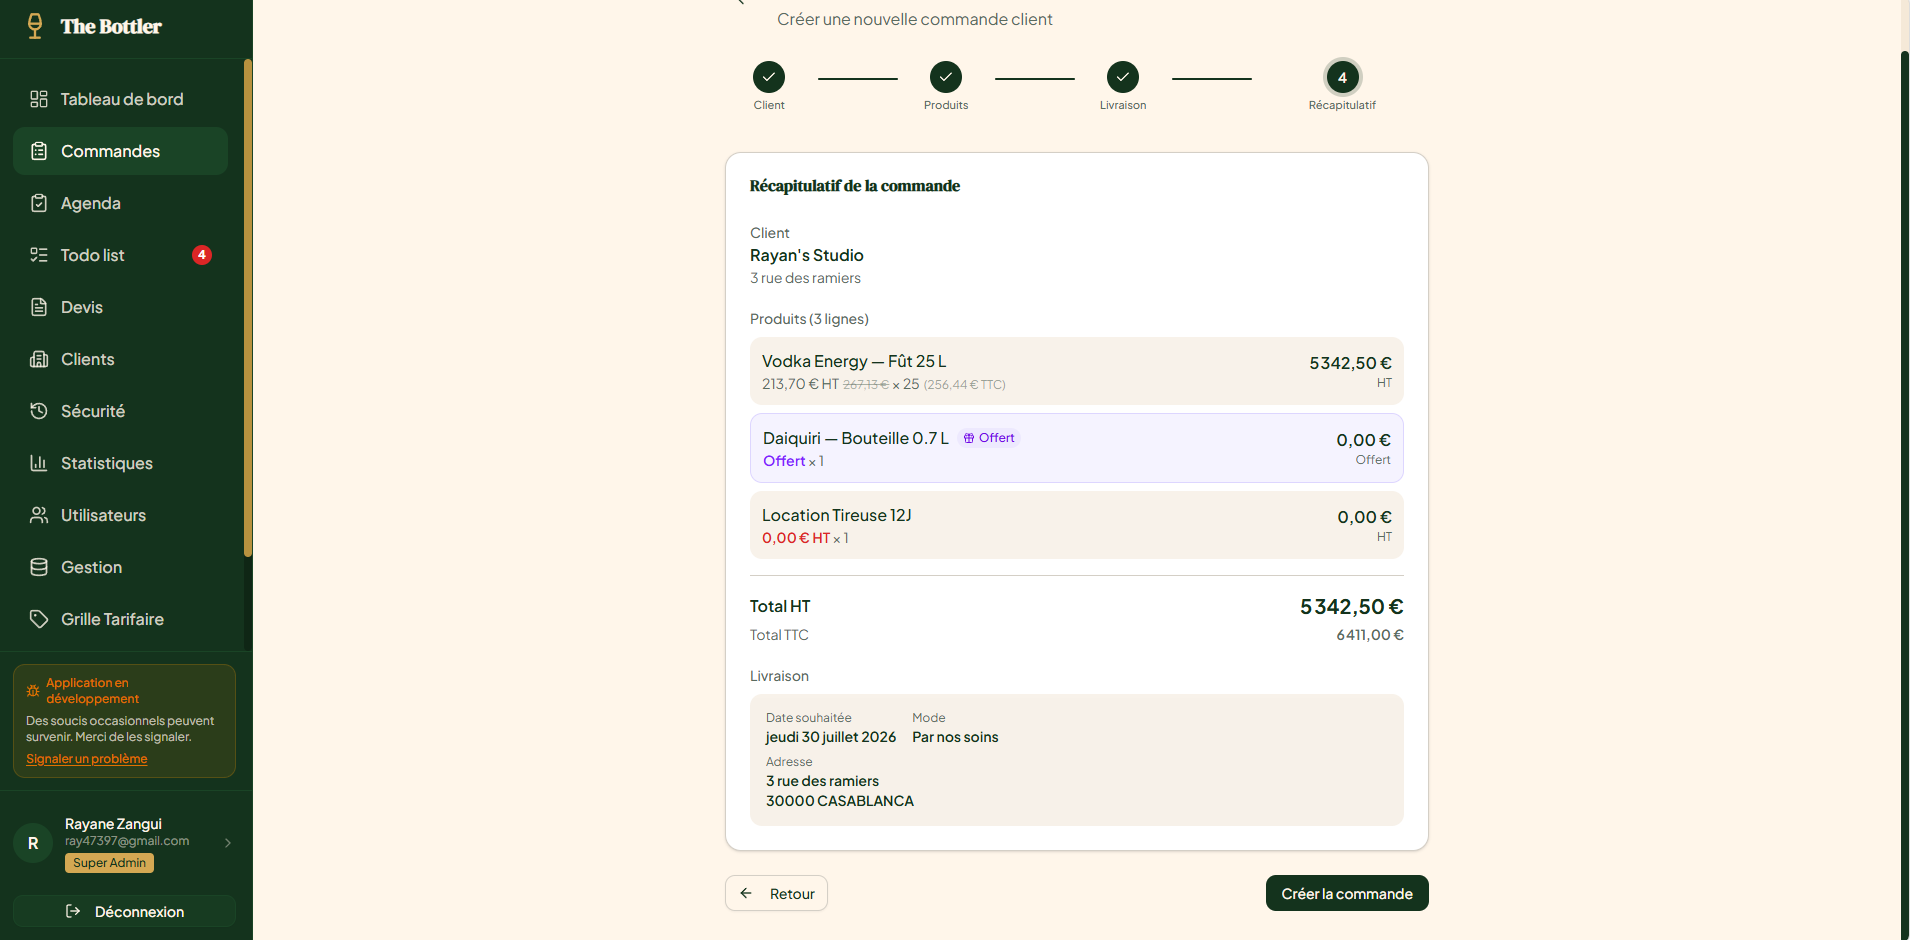Click the page vertical scrollbar

click(1905, 495)
